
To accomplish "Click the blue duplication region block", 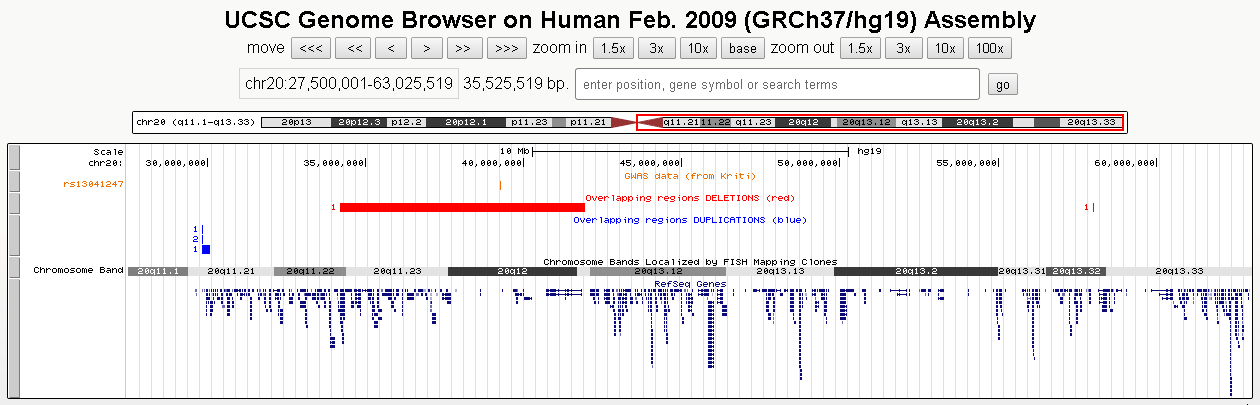I will pos(206,249).
